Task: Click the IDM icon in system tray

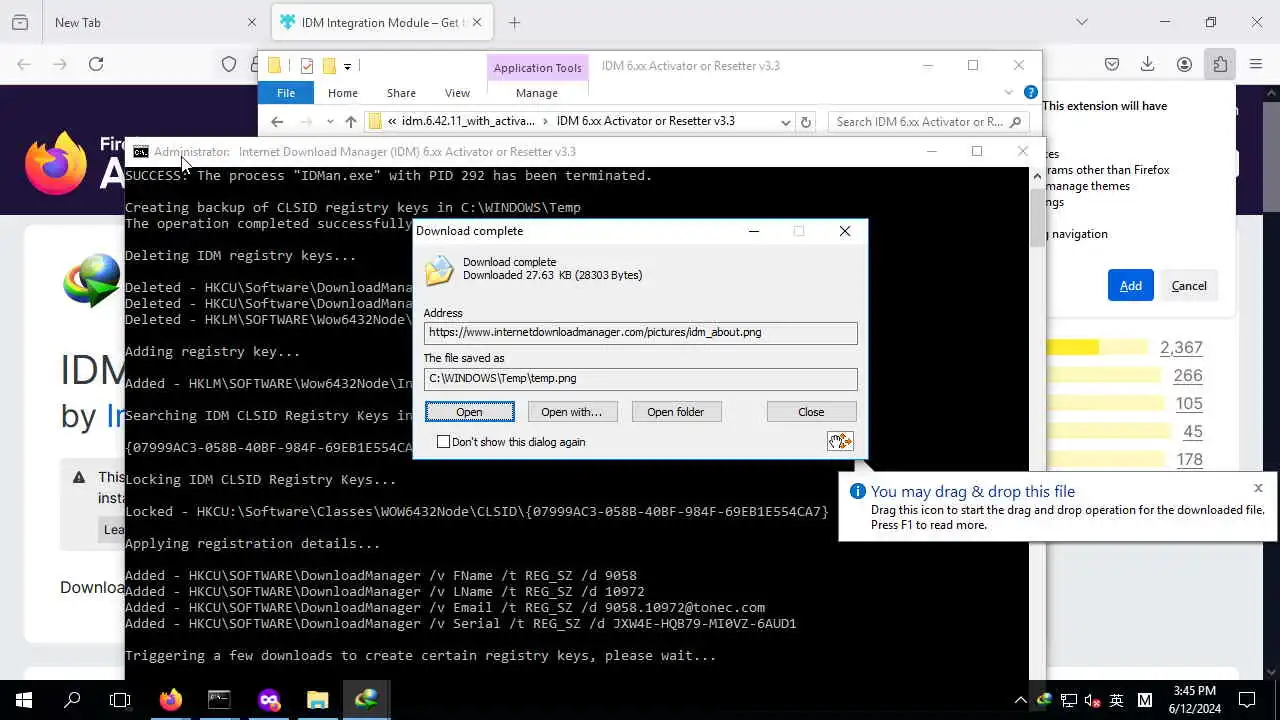Action: click(1044, 700)
